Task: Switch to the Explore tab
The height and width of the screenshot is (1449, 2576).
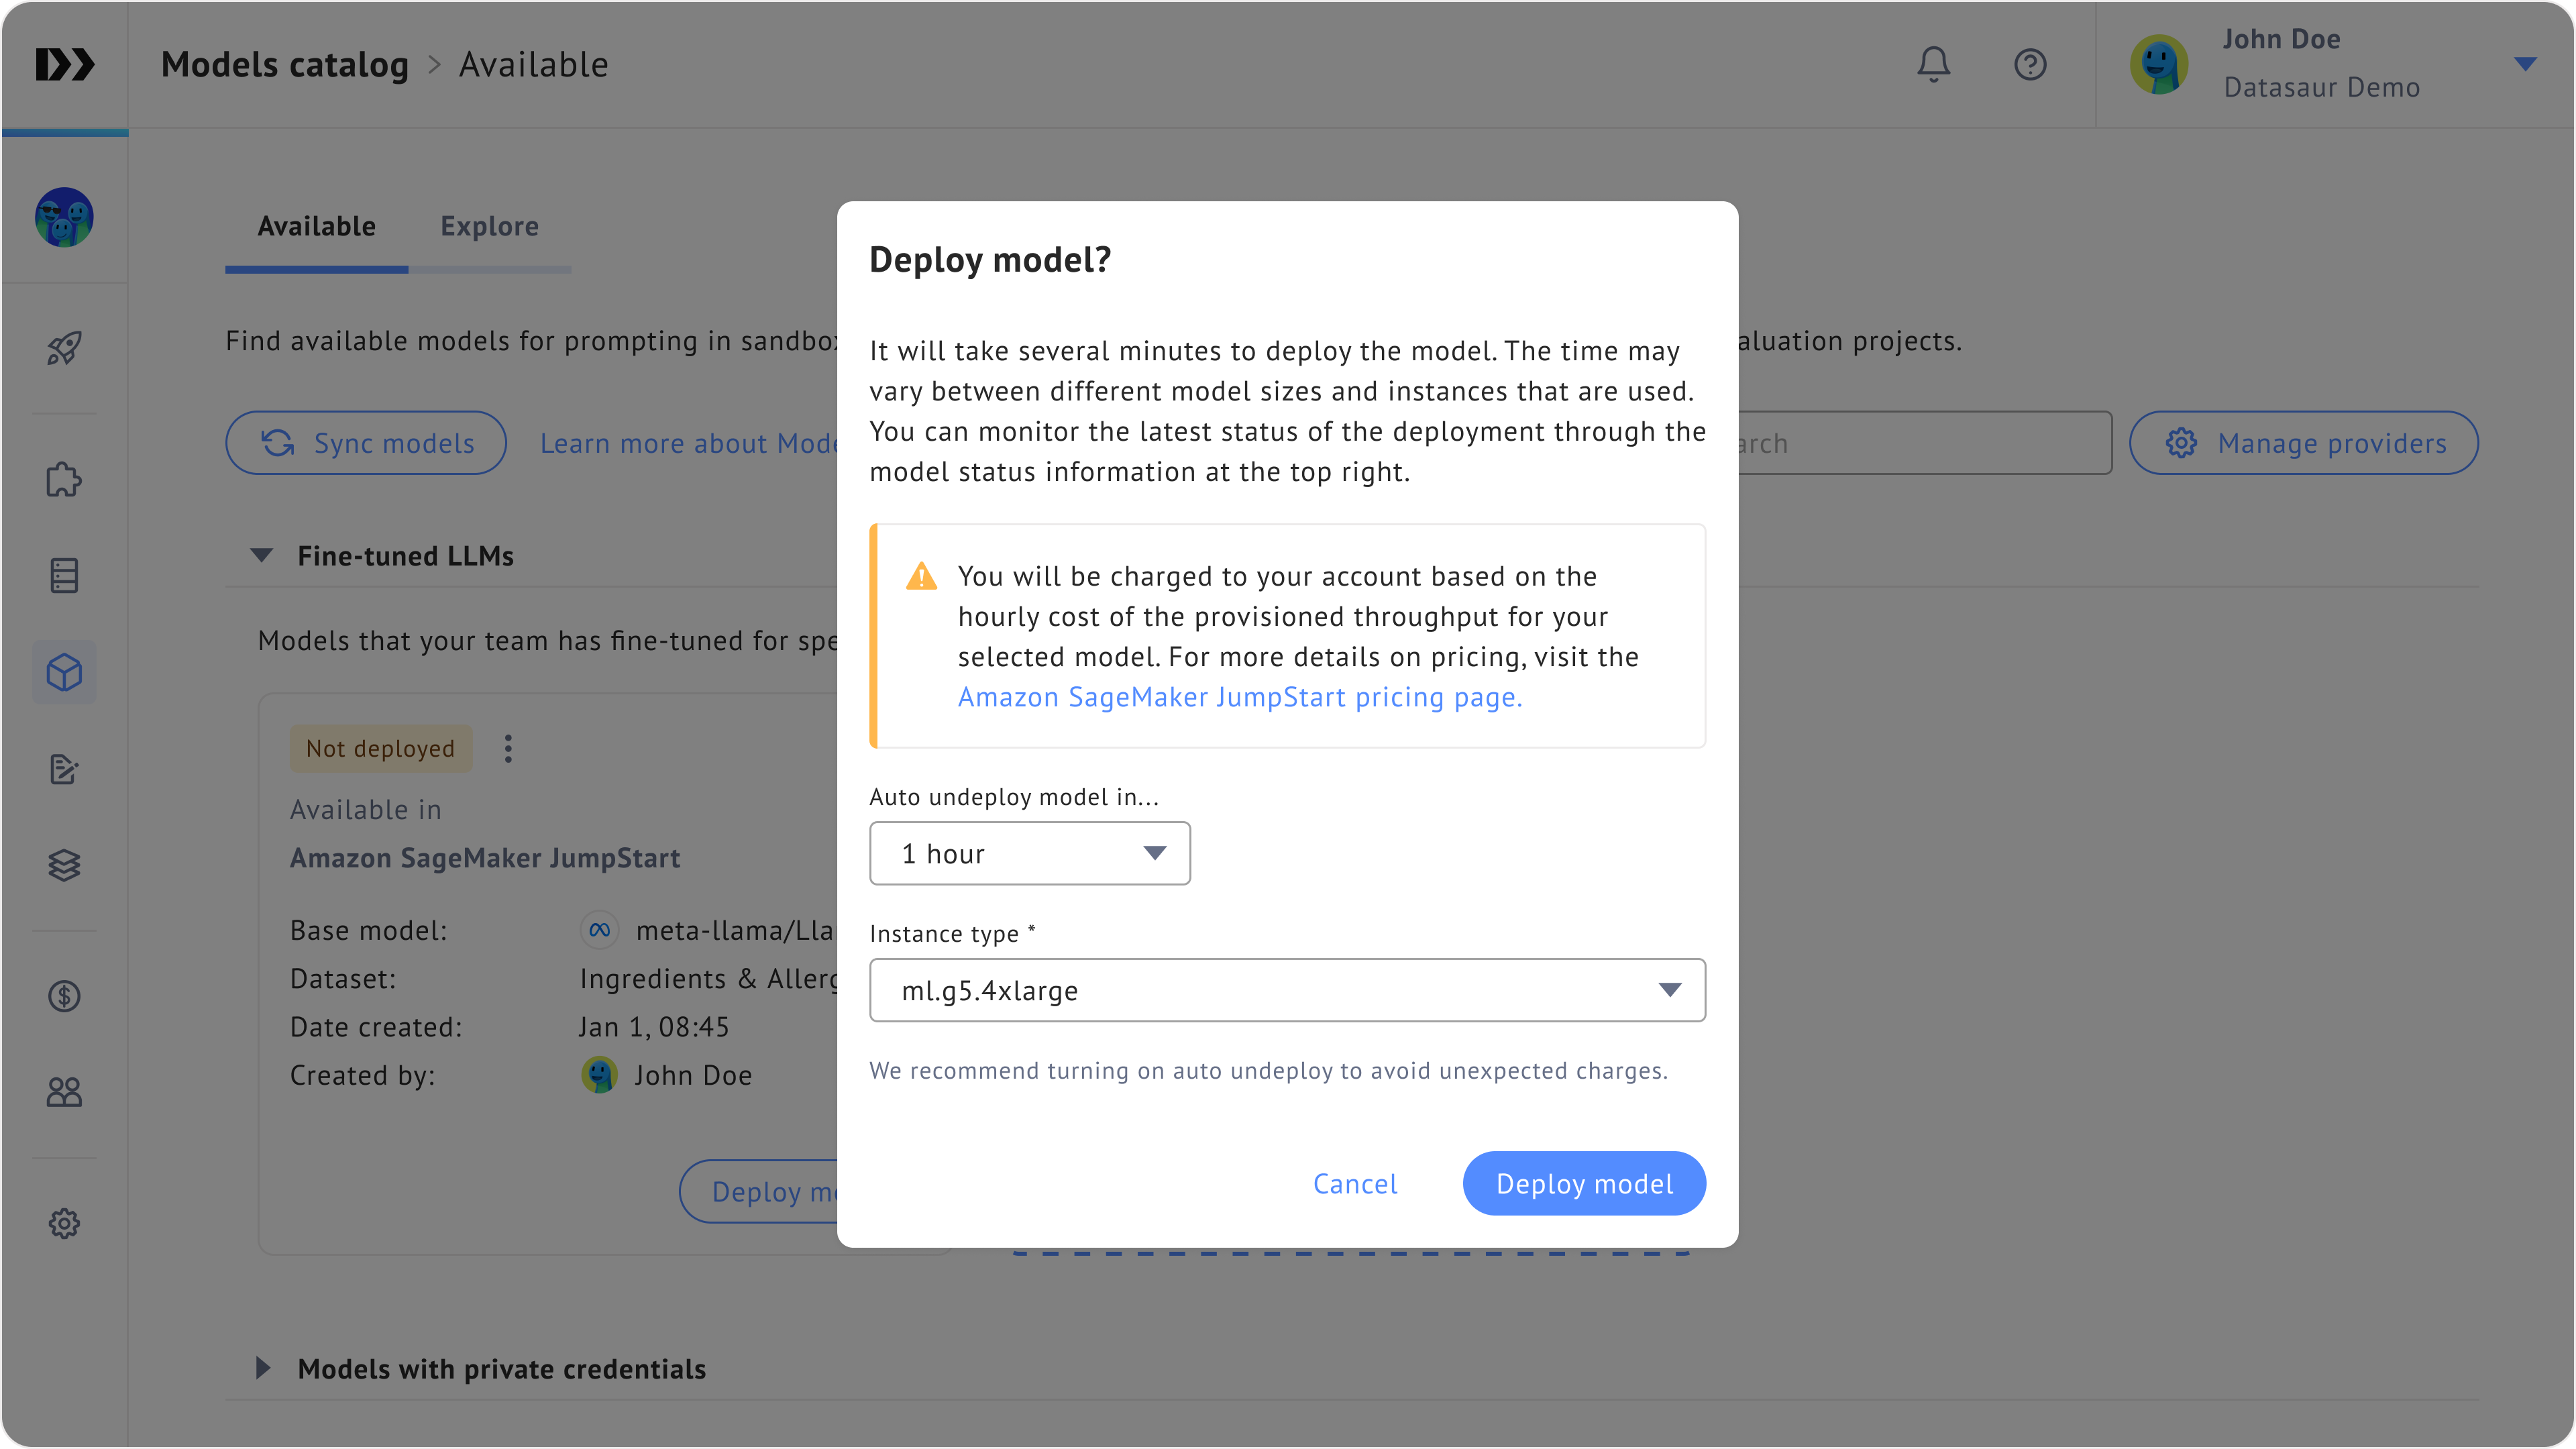Action: click(489, 227)
